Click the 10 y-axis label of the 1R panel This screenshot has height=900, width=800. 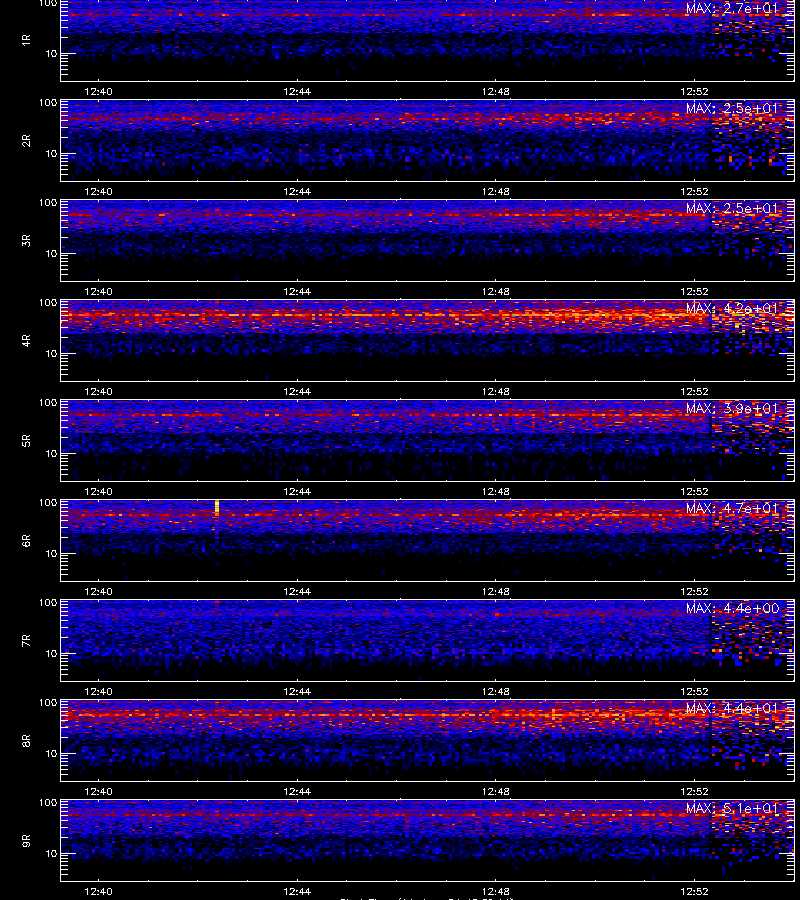[51, 54]
